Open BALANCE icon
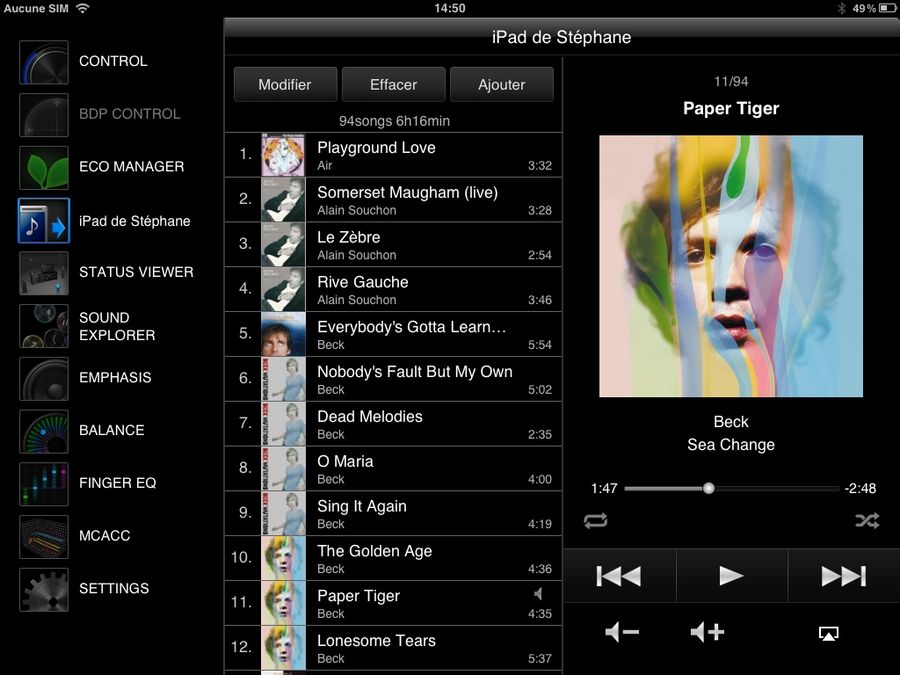The width and height of the screenshot is (900, 675). click(44, 432)
